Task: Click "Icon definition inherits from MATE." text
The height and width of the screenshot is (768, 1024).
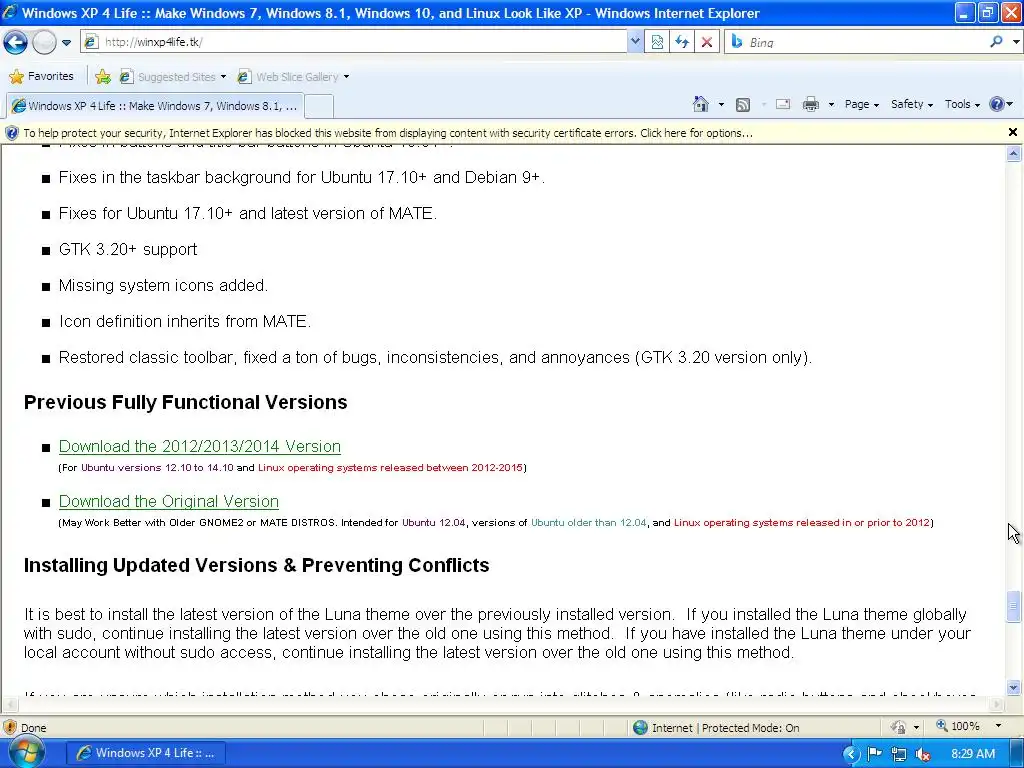Action: (x=185, y=321)
